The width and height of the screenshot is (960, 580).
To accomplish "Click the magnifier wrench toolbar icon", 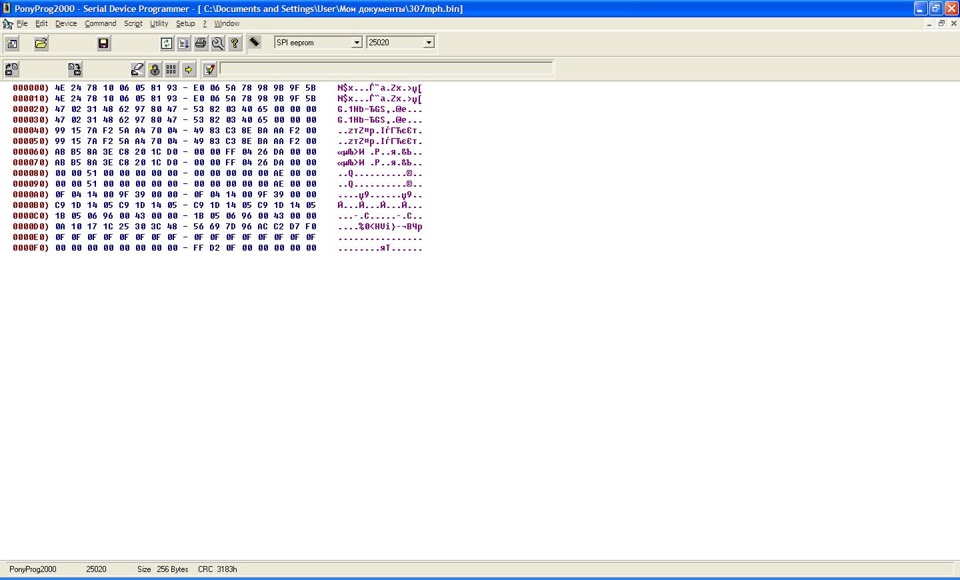I will coord(218,43).
